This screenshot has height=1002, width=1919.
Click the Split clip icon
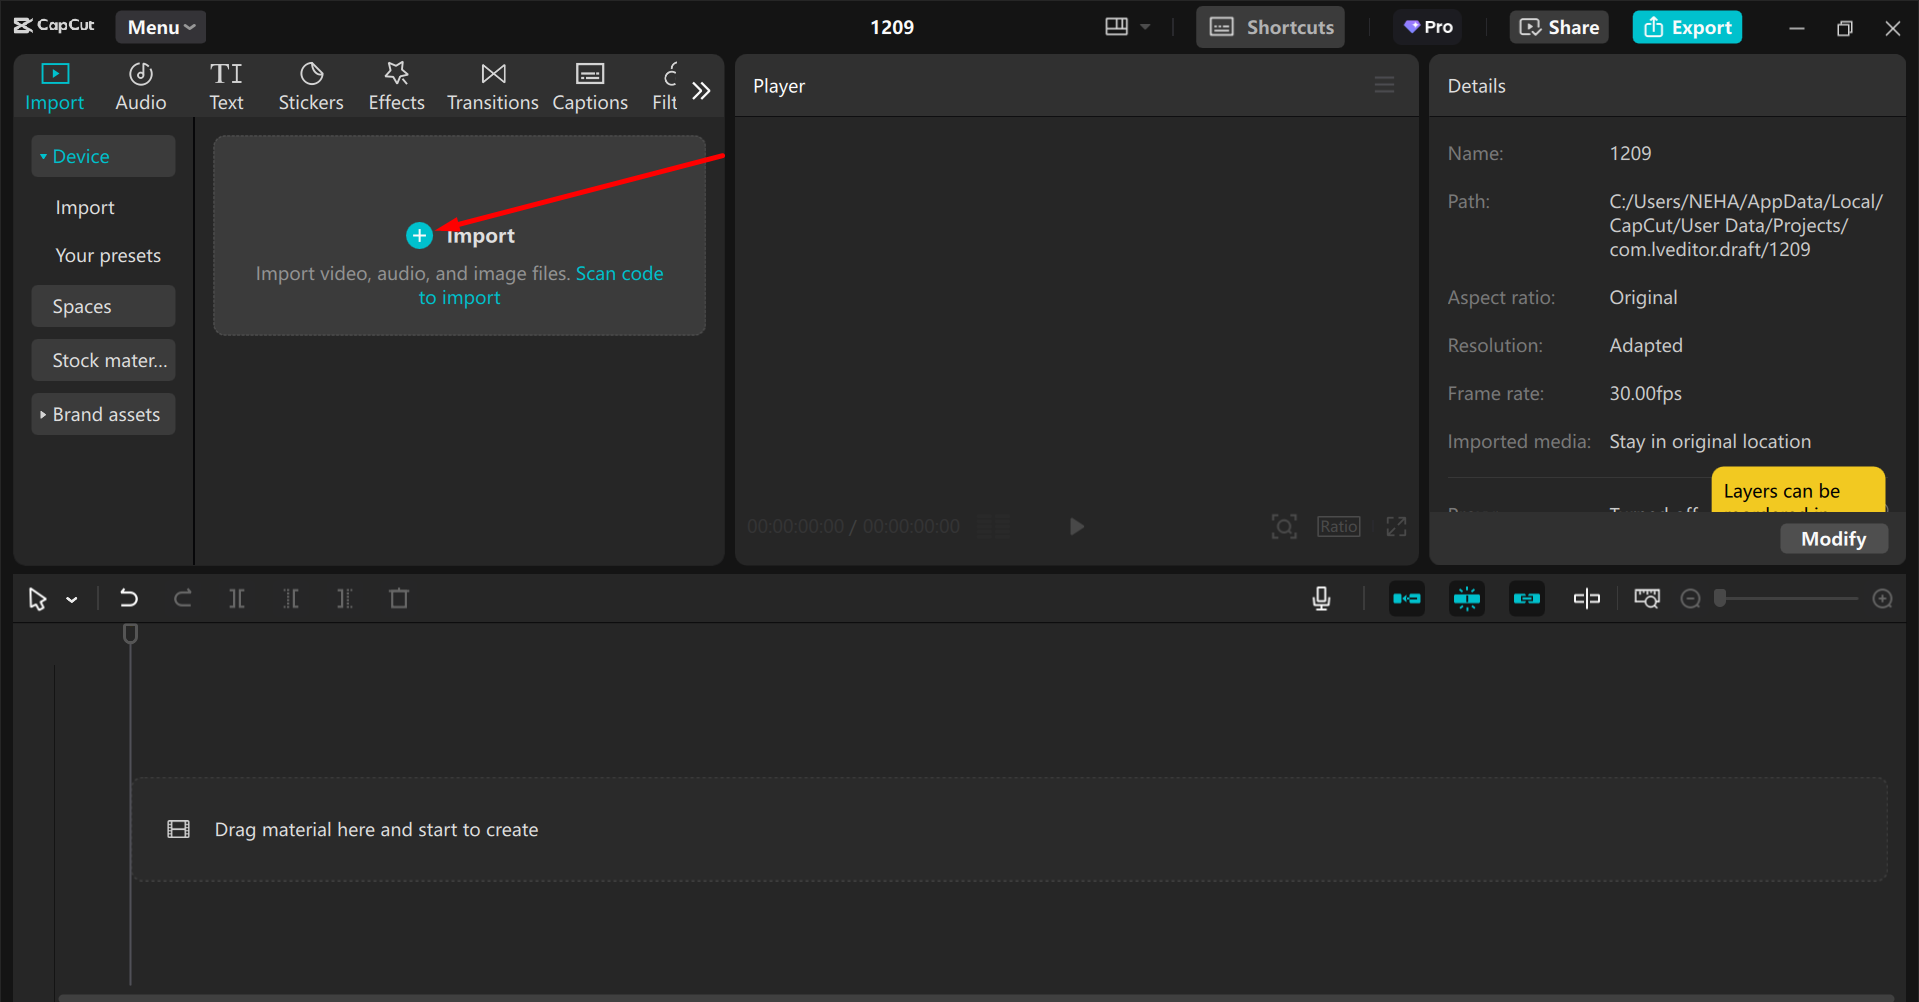point(237,598)
